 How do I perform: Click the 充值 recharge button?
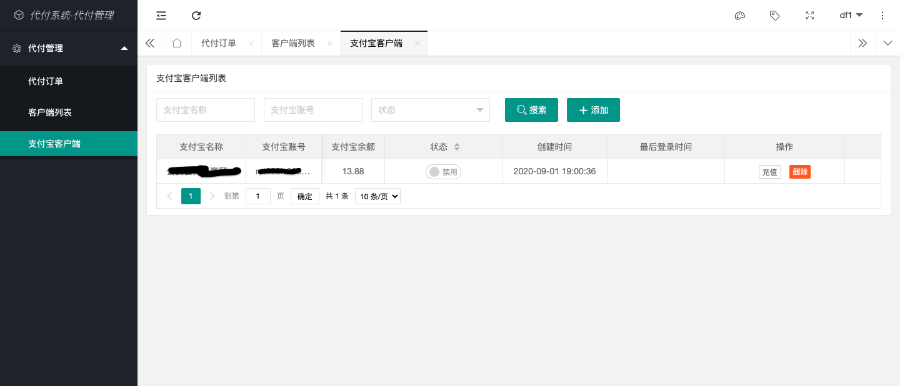tap(770, 172)
